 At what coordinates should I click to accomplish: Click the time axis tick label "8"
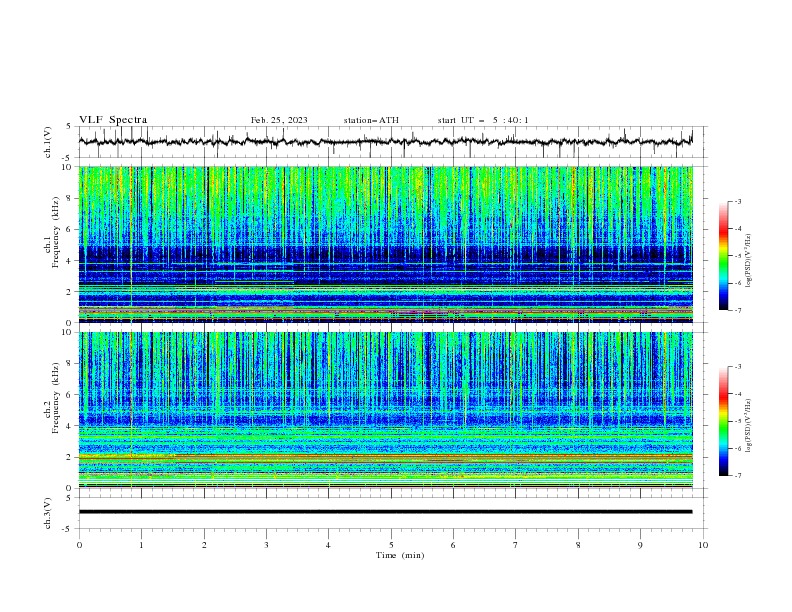(578, 545)
